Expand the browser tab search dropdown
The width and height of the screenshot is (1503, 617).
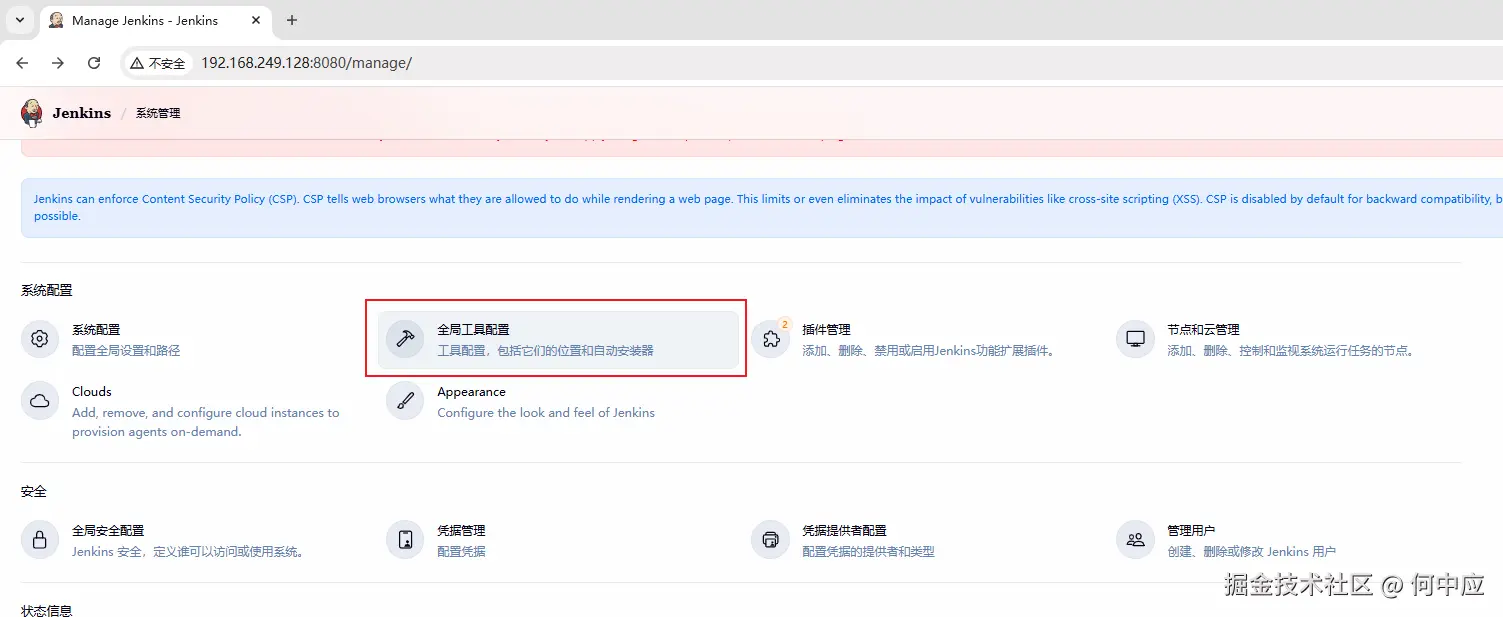[19, 20]
